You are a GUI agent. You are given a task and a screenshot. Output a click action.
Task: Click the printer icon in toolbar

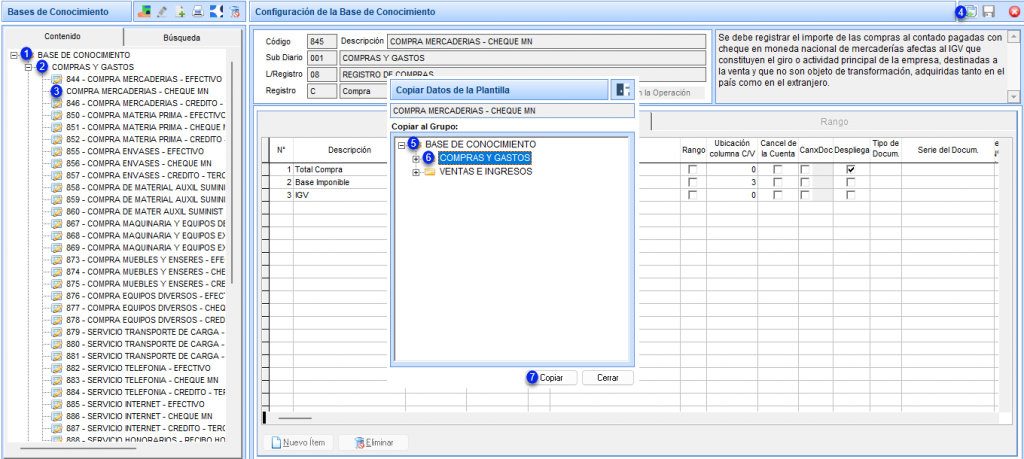click(x=198, y=11)
